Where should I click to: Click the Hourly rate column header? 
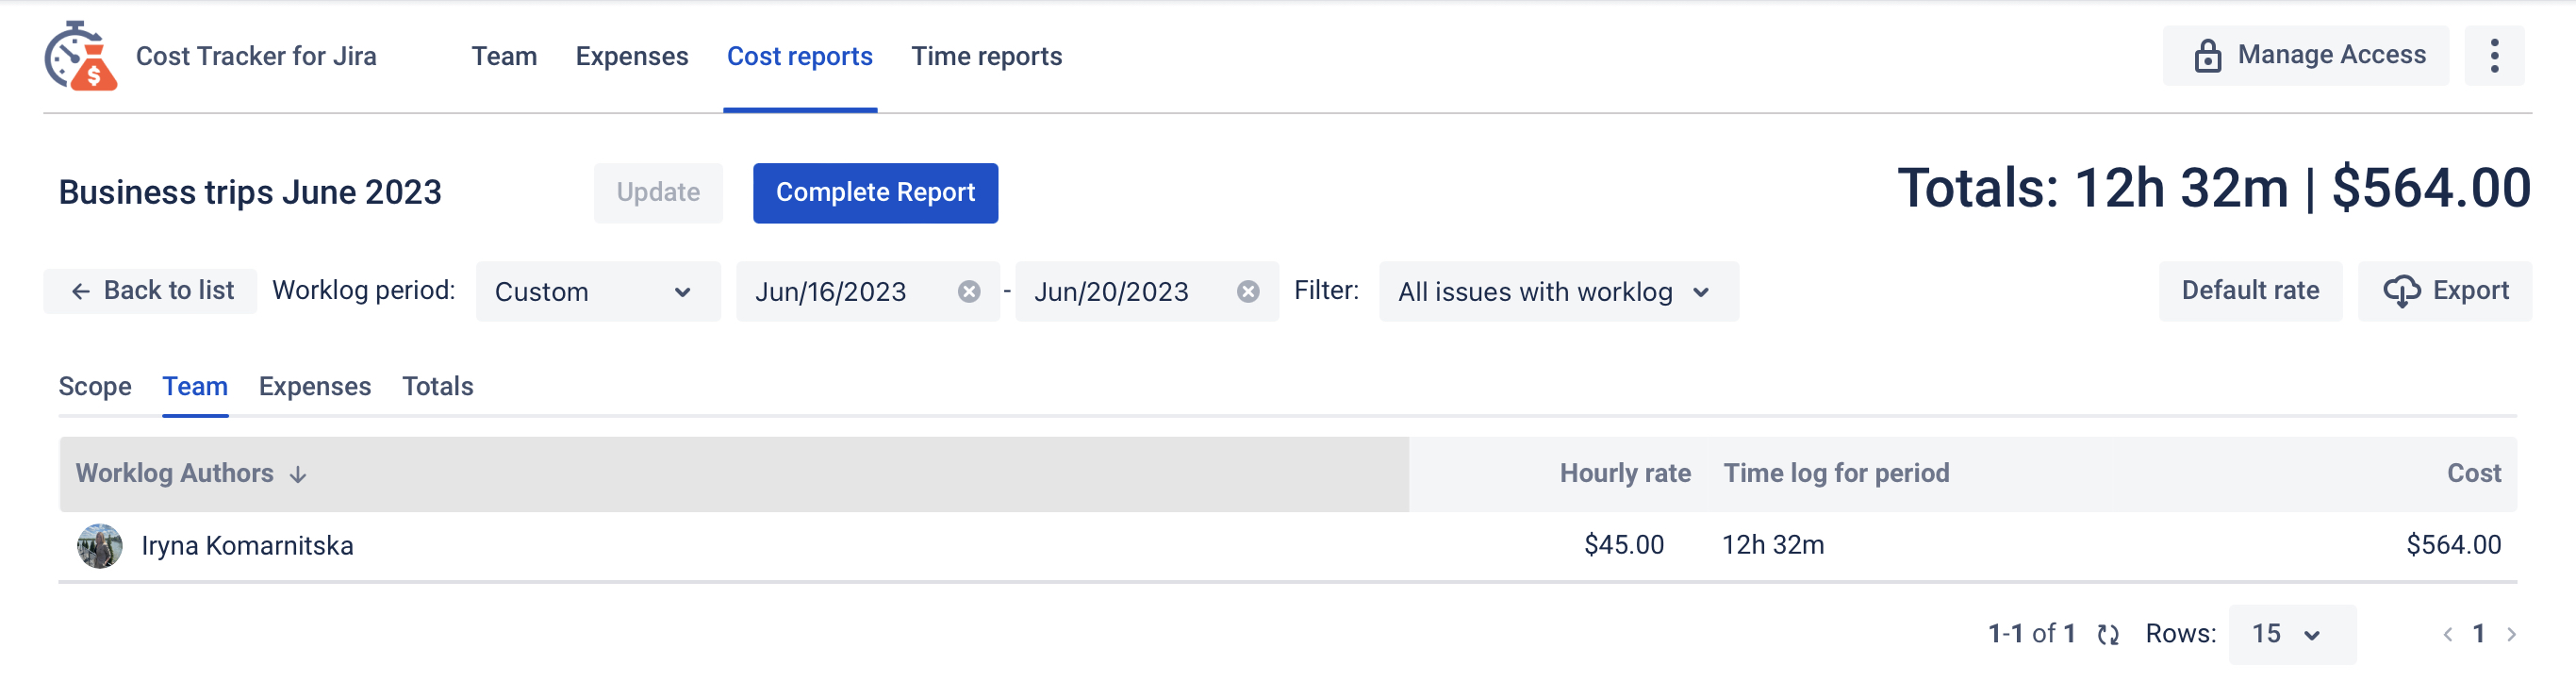(x=1625, y=474)
